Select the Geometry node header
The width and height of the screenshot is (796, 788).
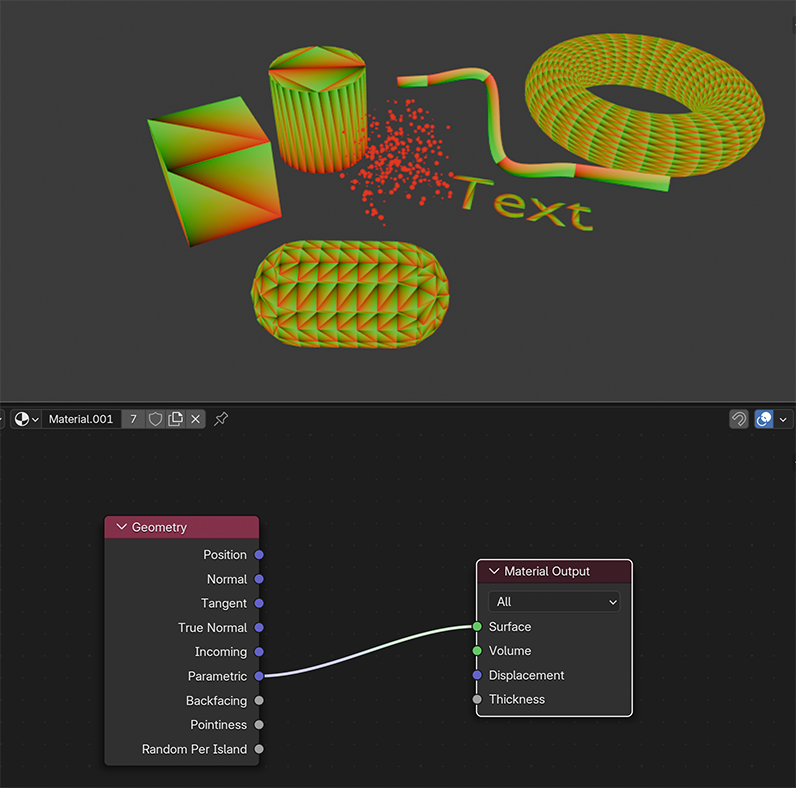pos(182,527)
